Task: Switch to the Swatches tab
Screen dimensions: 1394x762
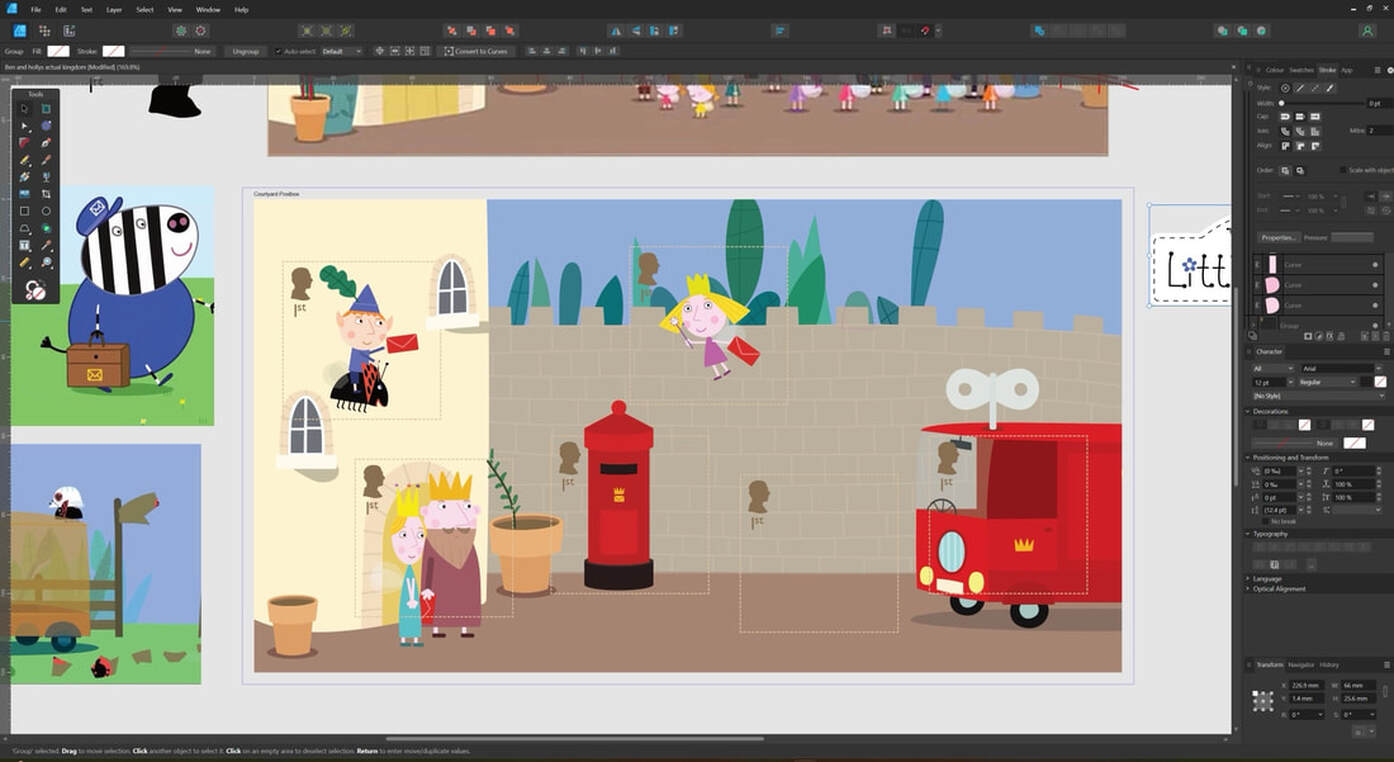Action: pos(1301,70)
